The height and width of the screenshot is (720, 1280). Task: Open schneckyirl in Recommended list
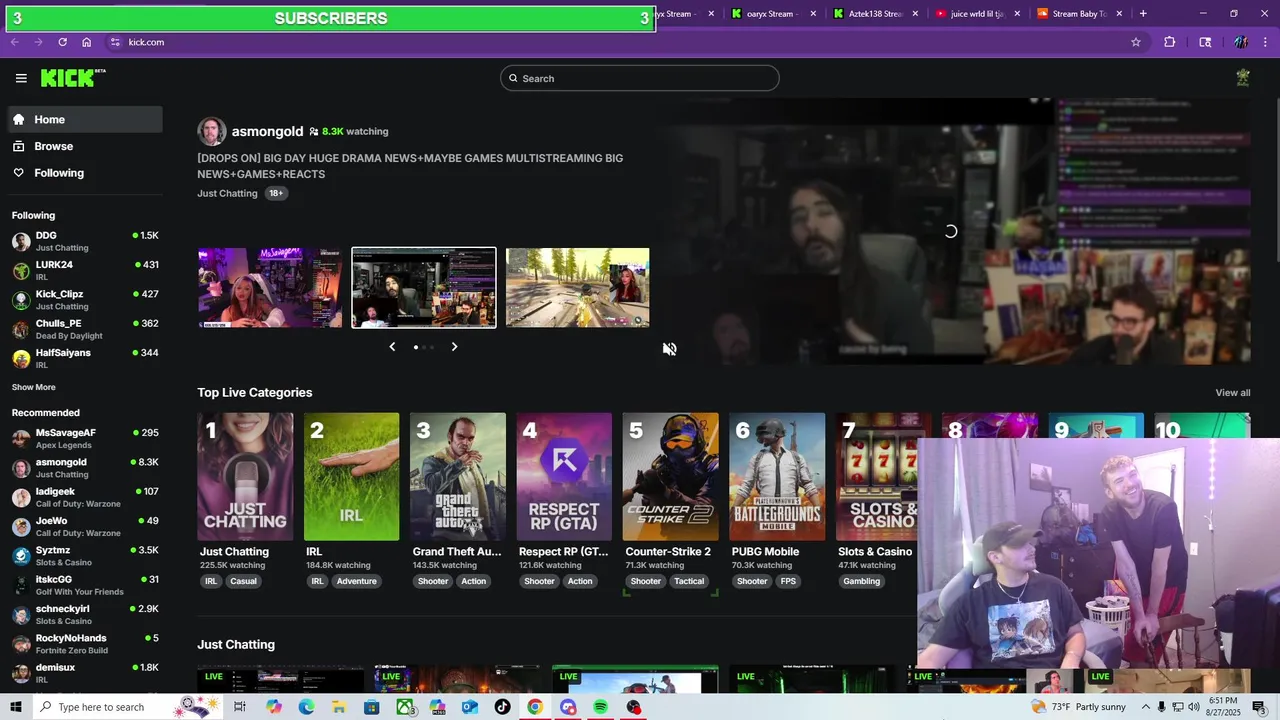click(85, 614)
